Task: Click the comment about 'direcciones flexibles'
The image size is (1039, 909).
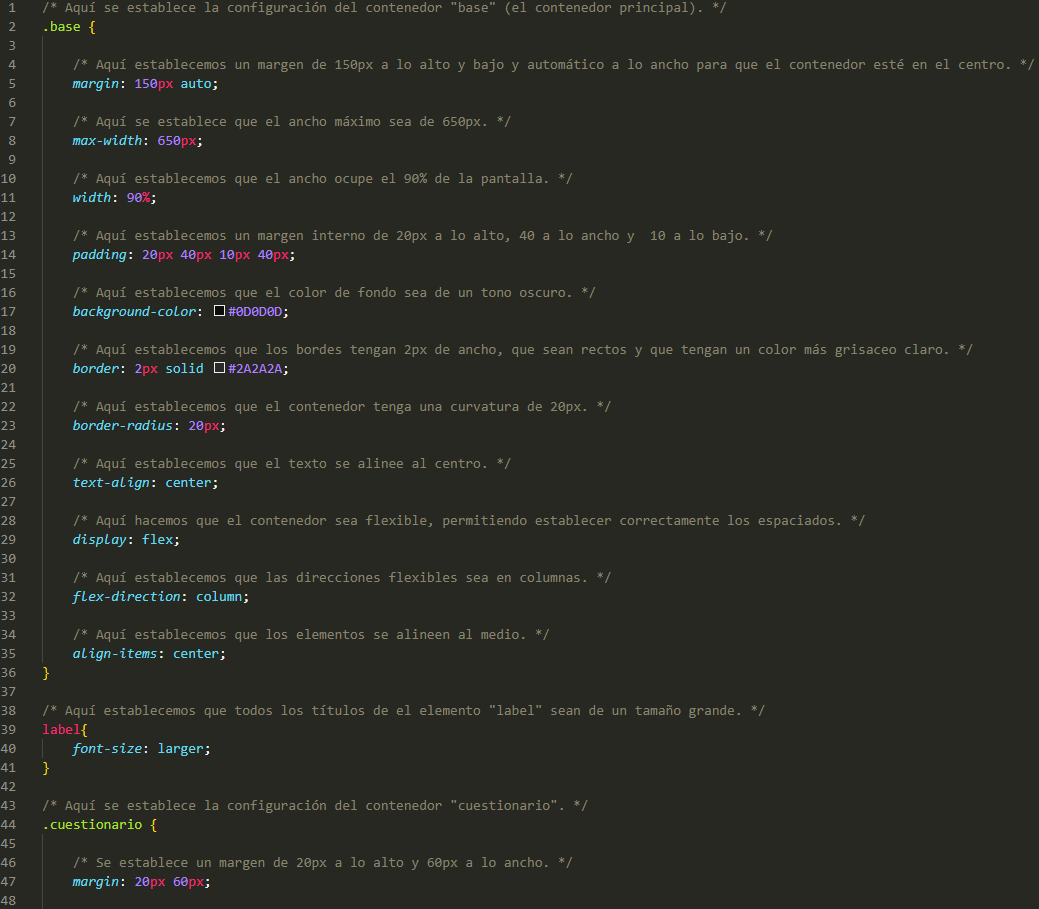Action: click(342, 577)
